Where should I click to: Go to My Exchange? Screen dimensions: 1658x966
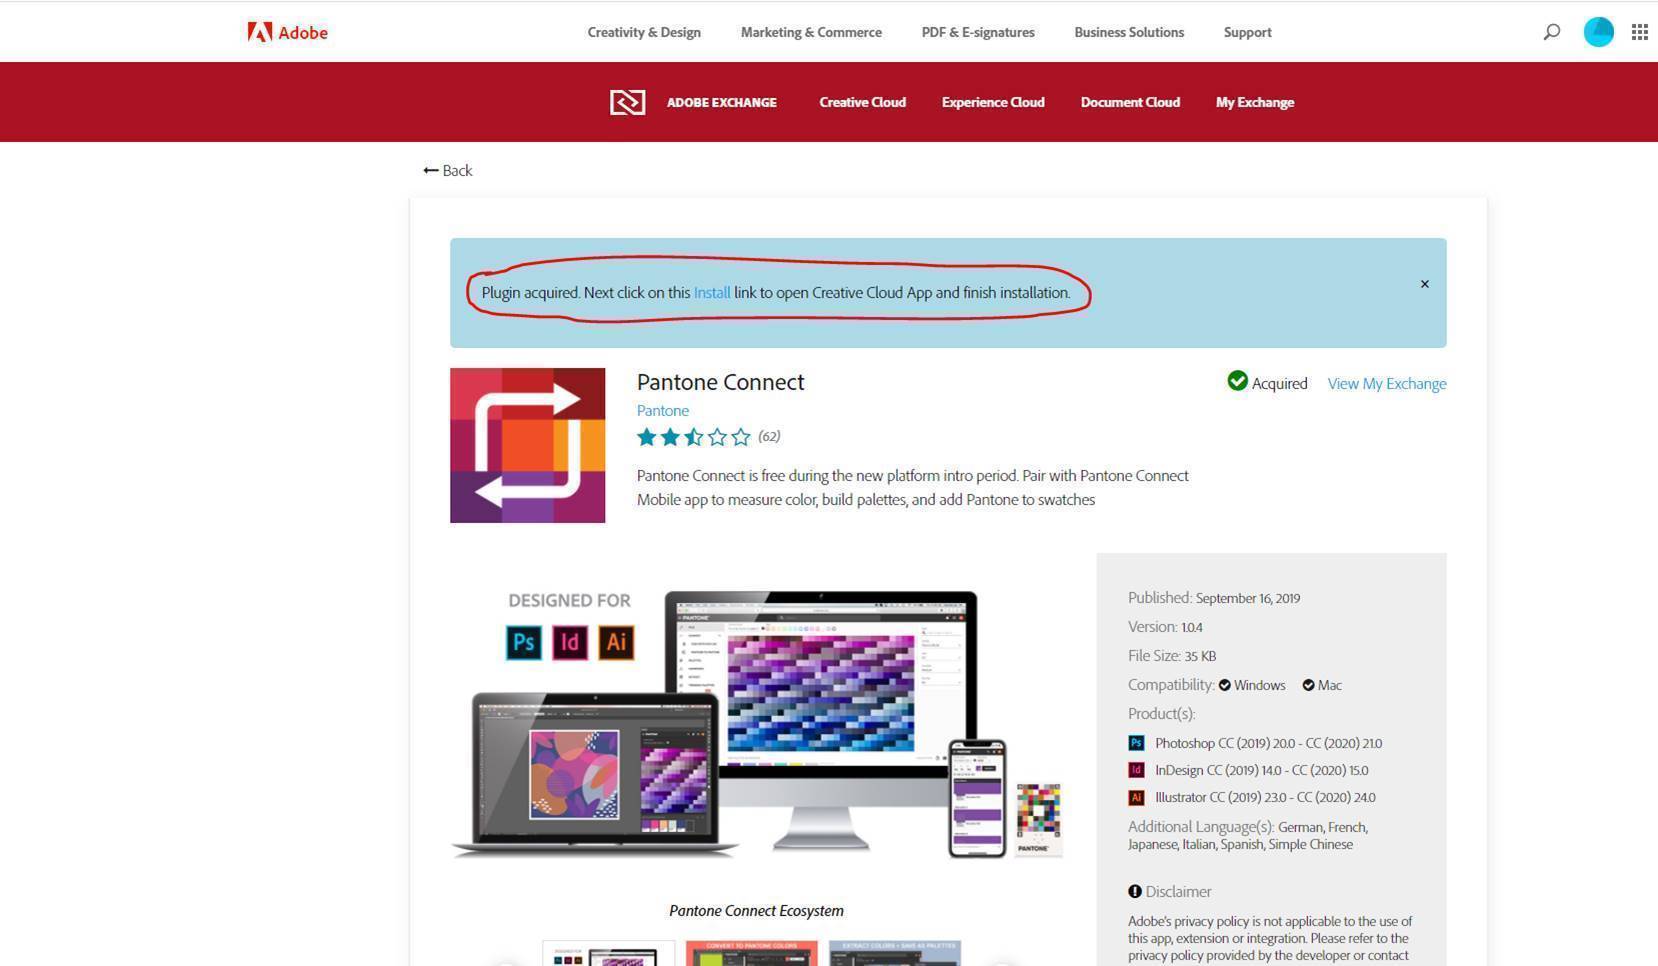[x=1254, y=101]
